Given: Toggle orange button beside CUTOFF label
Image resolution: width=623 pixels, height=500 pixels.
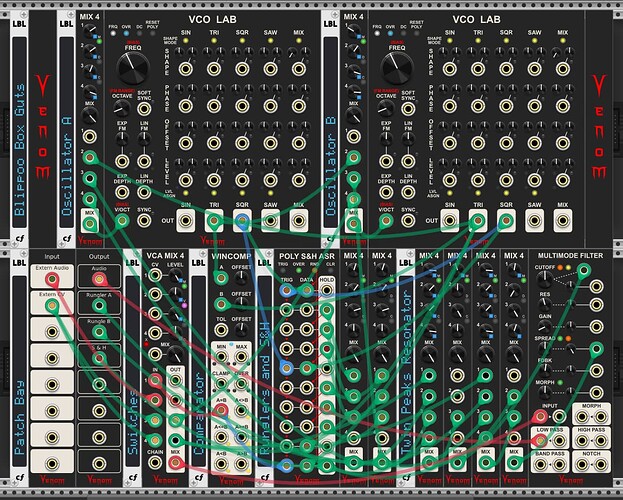Looking at the screenshot, I should click(x=560, y=267).
